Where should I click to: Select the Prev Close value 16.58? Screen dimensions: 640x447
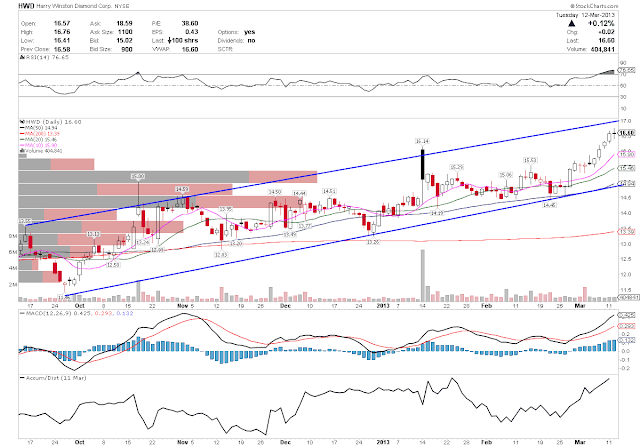[x=62, y=49]
